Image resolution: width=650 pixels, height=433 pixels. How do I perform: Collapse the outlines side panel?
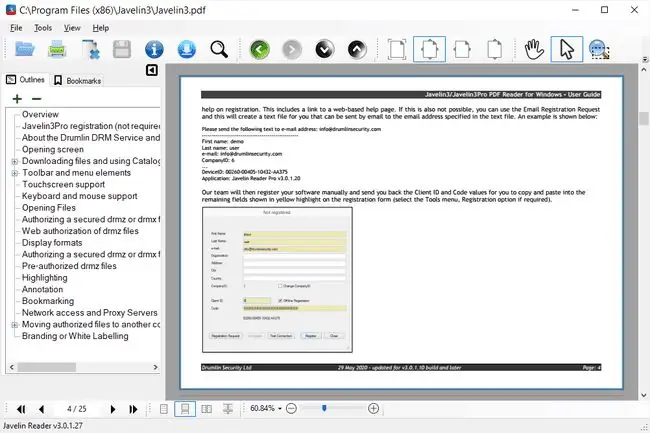[152, 70]
